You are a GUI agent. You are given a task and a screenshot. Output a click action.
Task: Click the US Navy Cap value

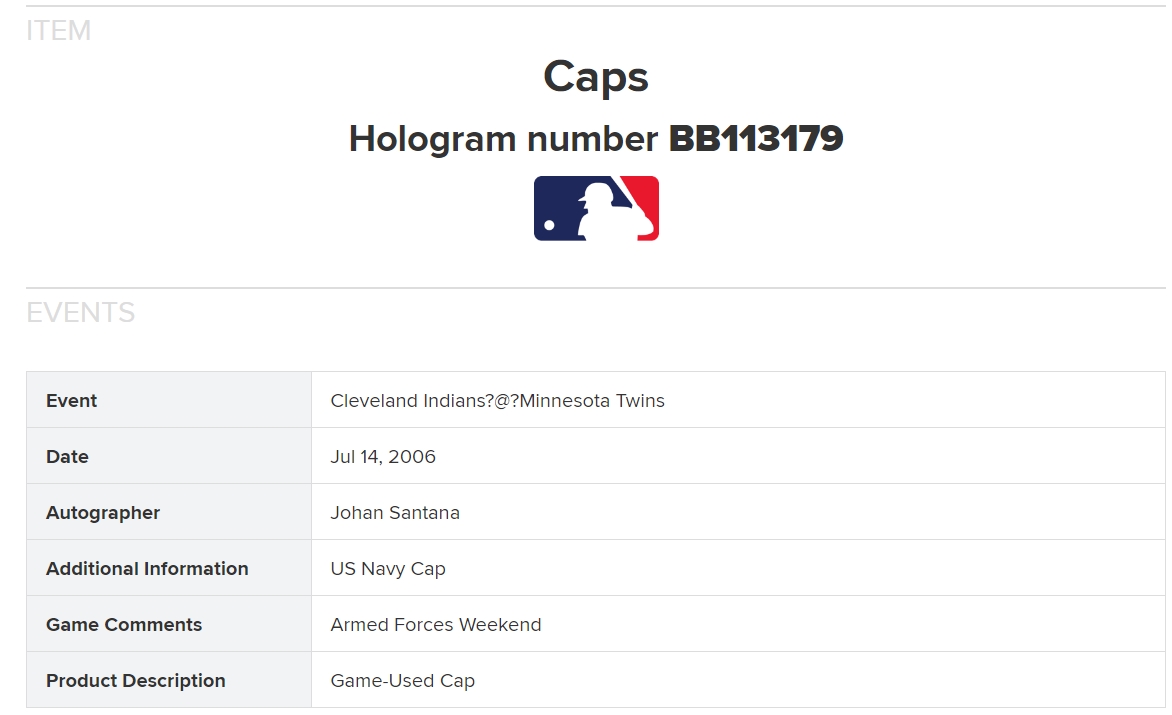click(x=388, y=569)
